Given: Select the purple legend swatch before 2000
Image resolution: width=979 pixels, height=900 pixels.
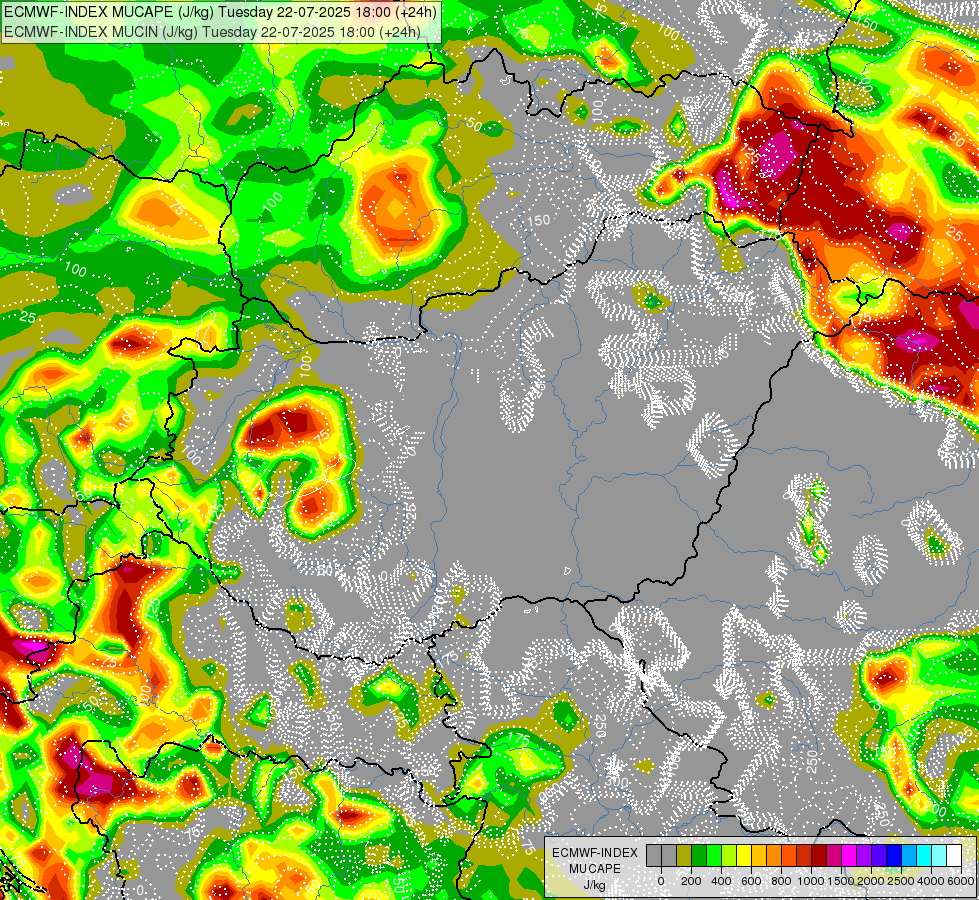Looking at the screenshot, I should [863, 856].
